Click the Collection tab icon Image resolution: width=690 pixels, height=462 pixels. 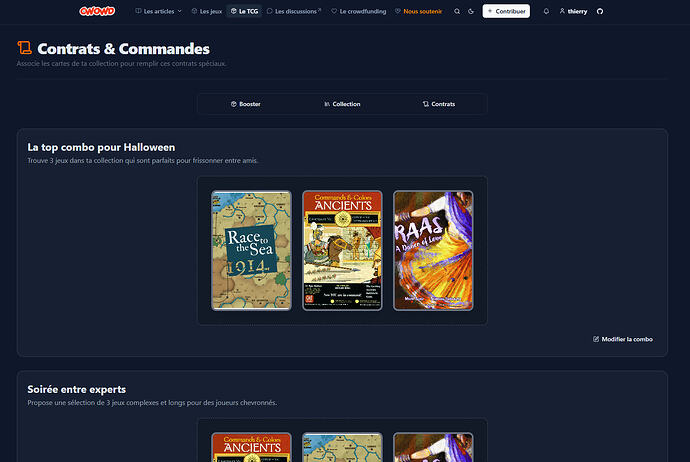click(x=327, y=104)
